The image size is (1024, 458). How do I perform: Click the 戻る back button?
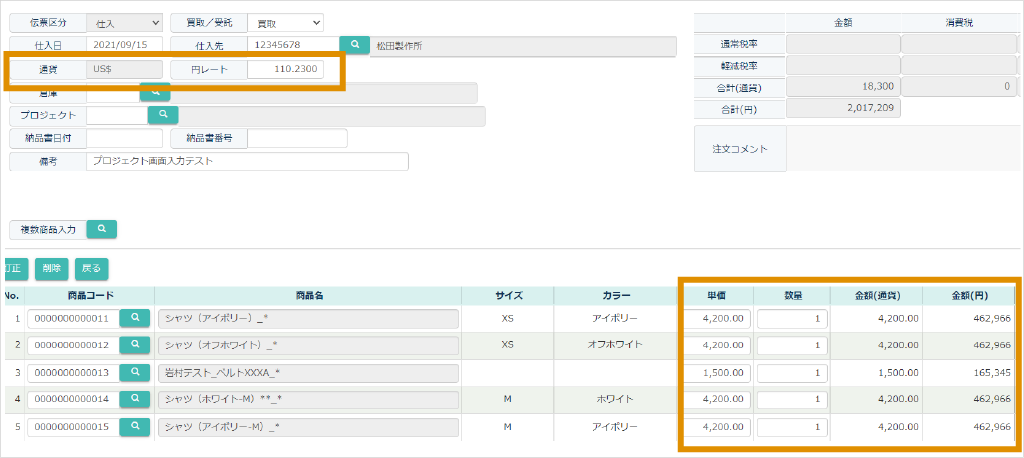pos(91,268)
